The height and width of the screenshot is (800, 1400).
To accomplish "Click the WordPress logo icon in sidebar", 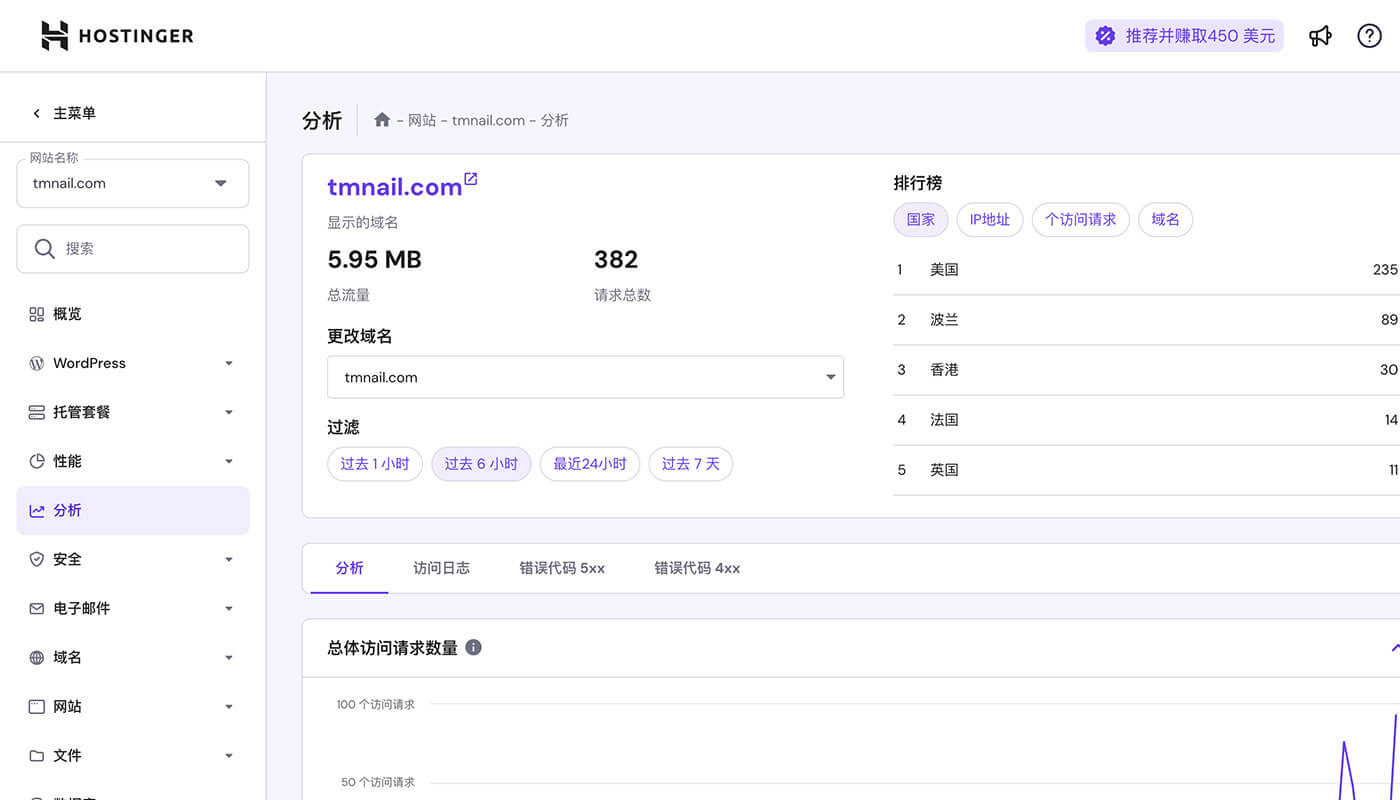I will [37, 363].
